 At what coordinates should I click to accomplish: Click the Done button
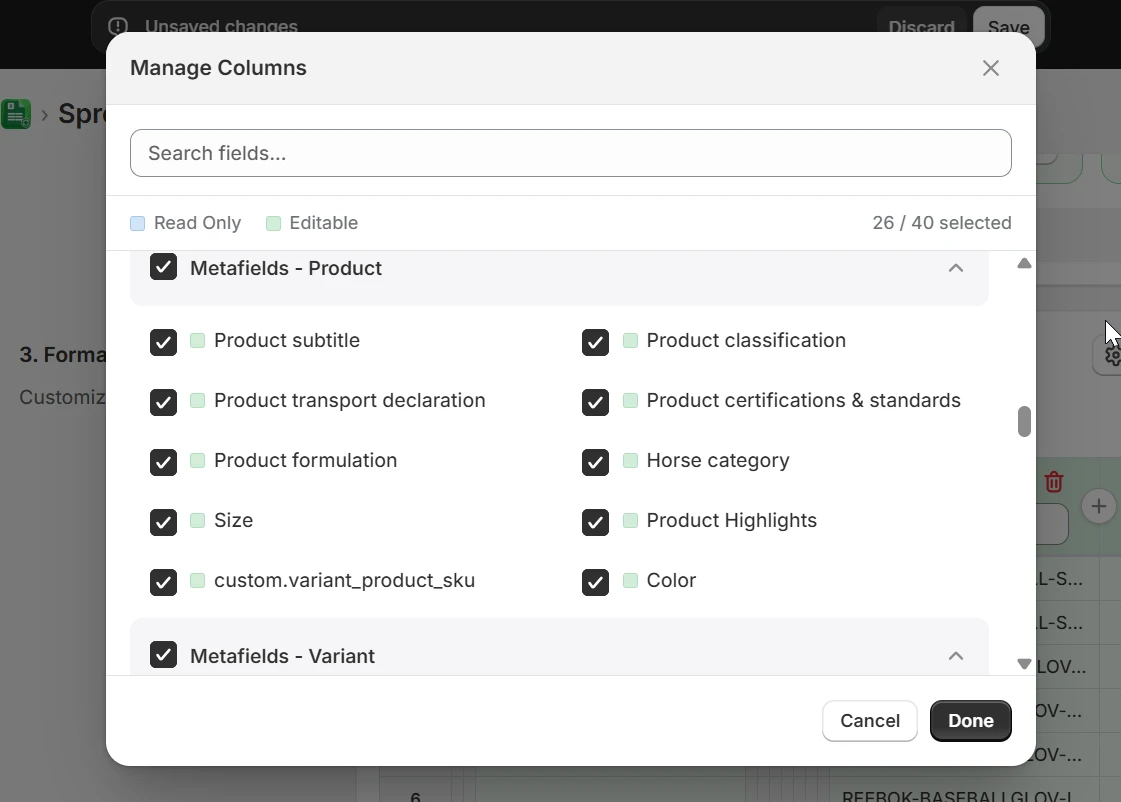970,721
